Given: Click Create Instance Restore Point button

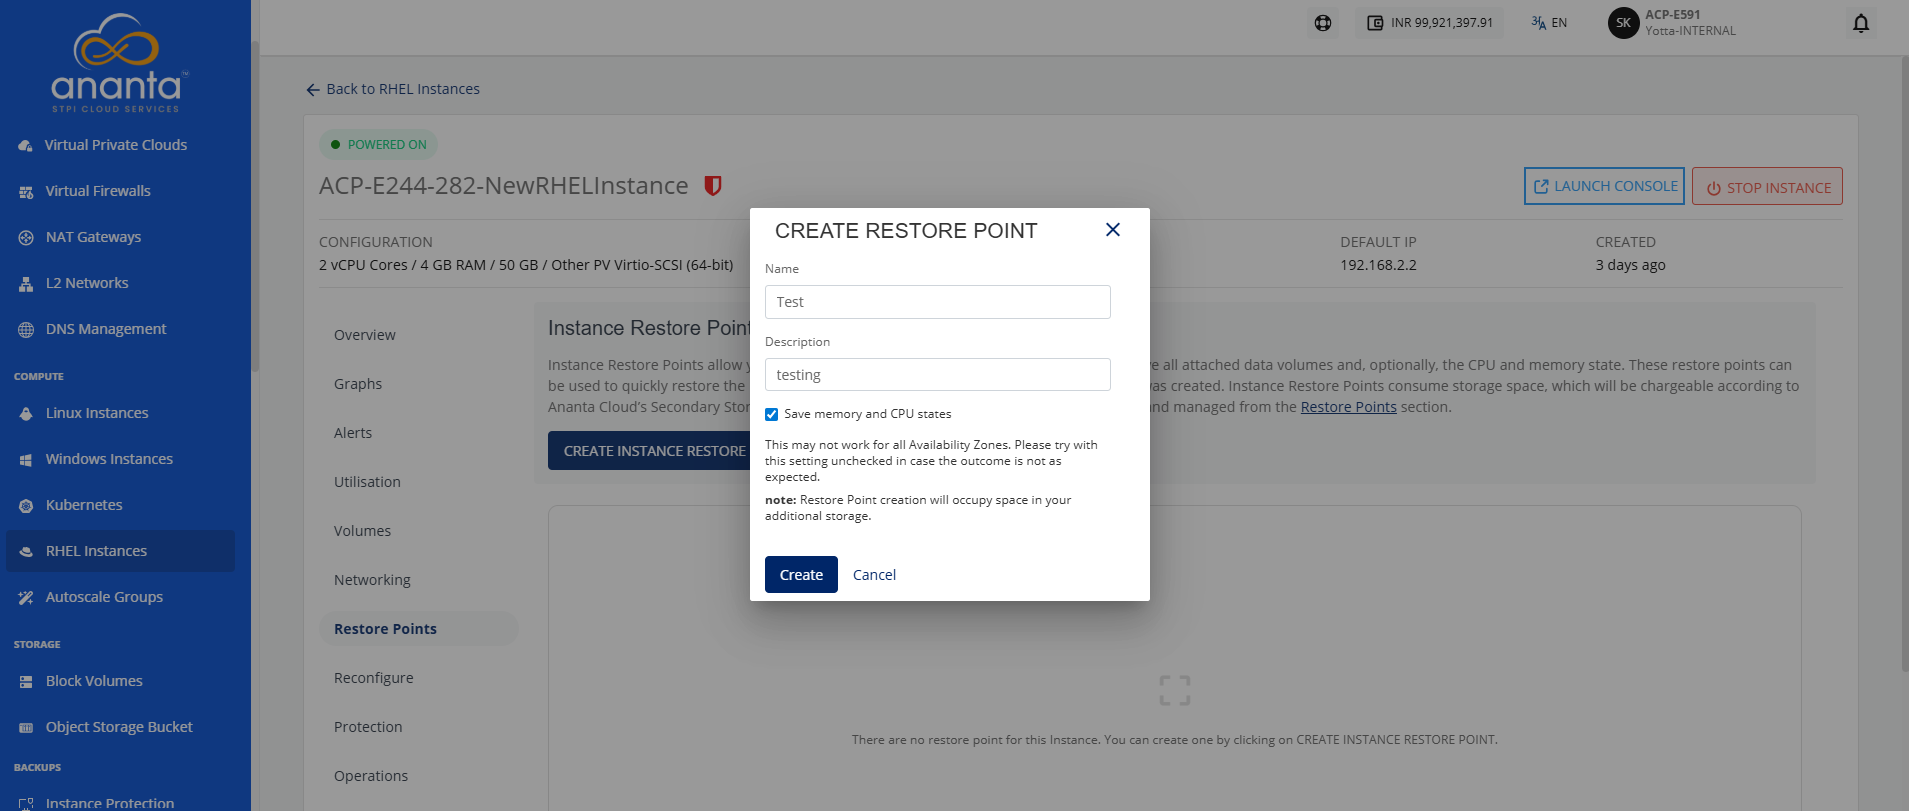Looking at the screenshot, I should tap(650, 451).
